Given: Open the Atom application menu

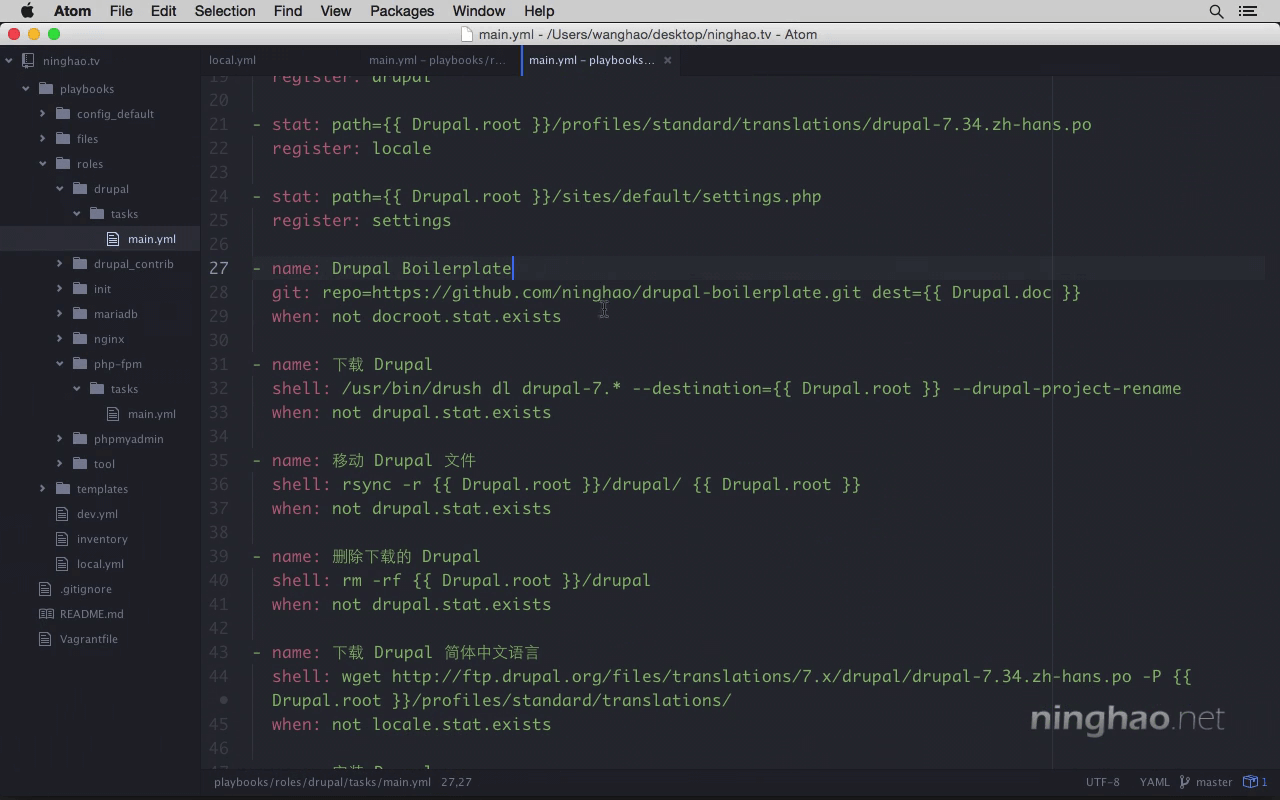Looking at the screenshot, I should point(72,11).
